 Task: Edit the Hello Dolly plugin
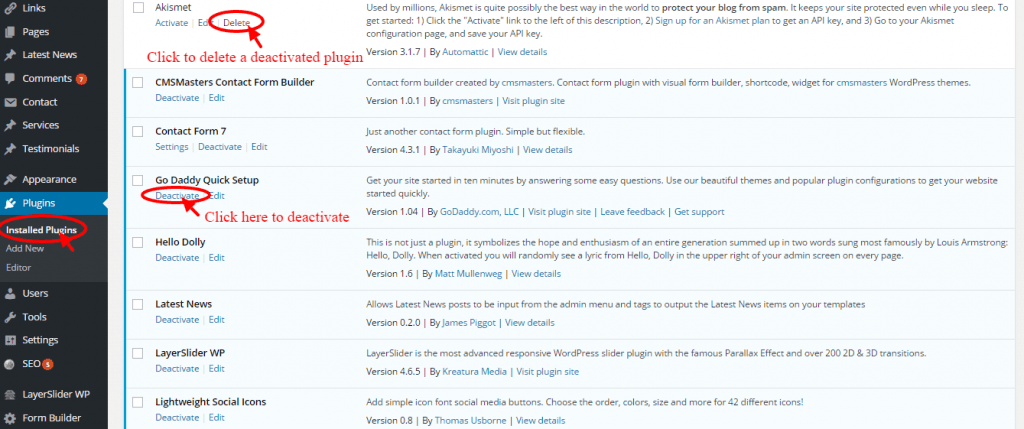pyautogui.click(x=217, y=257)
